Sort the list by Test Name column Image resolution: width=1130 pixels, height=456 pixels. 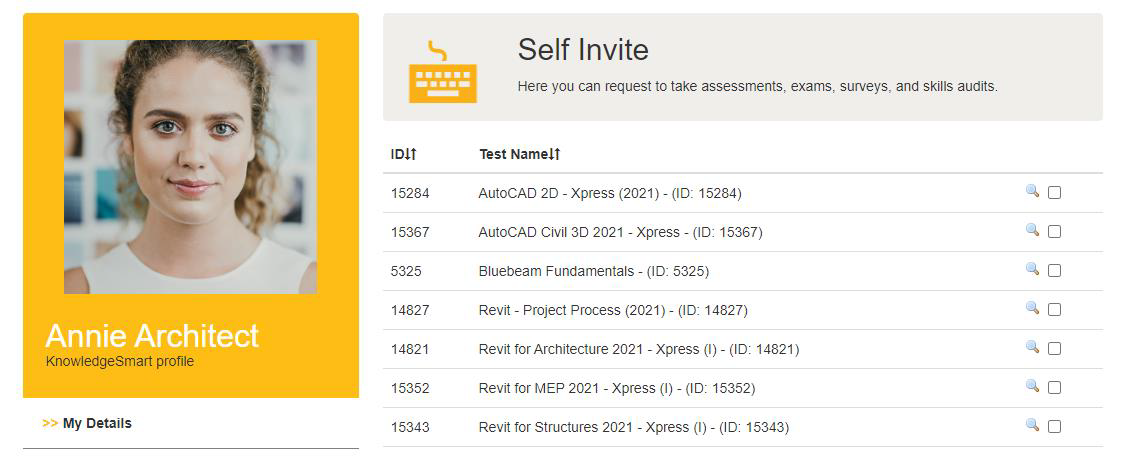(x=520, y=154)
